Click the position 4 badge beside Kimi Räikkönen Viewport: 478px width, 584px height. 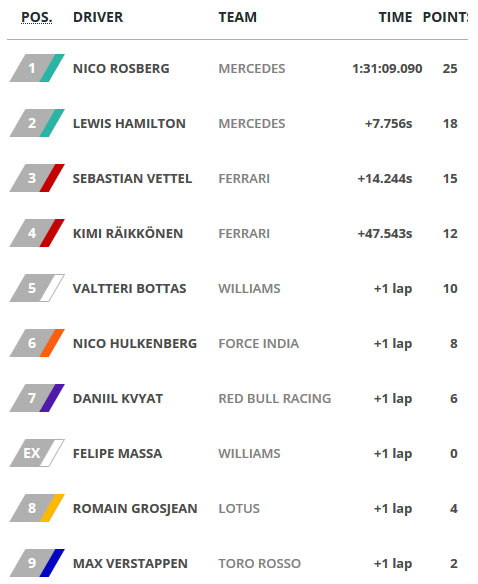[x=37, y=233]
